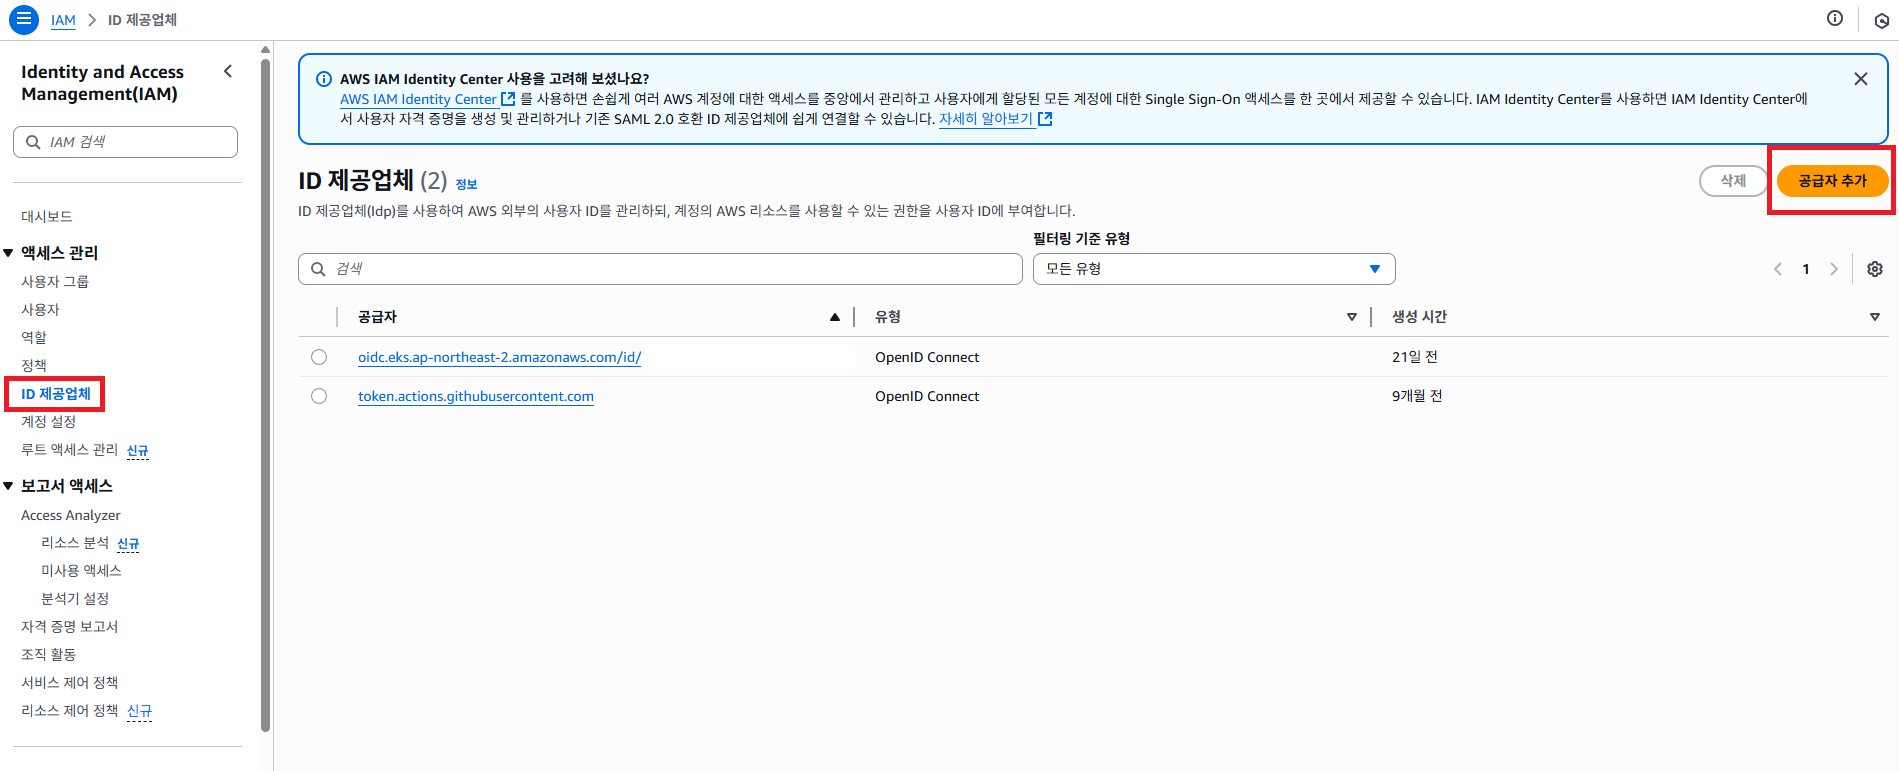Click the external link icon beside AWS IAM Identity Center

pos(508,99)
